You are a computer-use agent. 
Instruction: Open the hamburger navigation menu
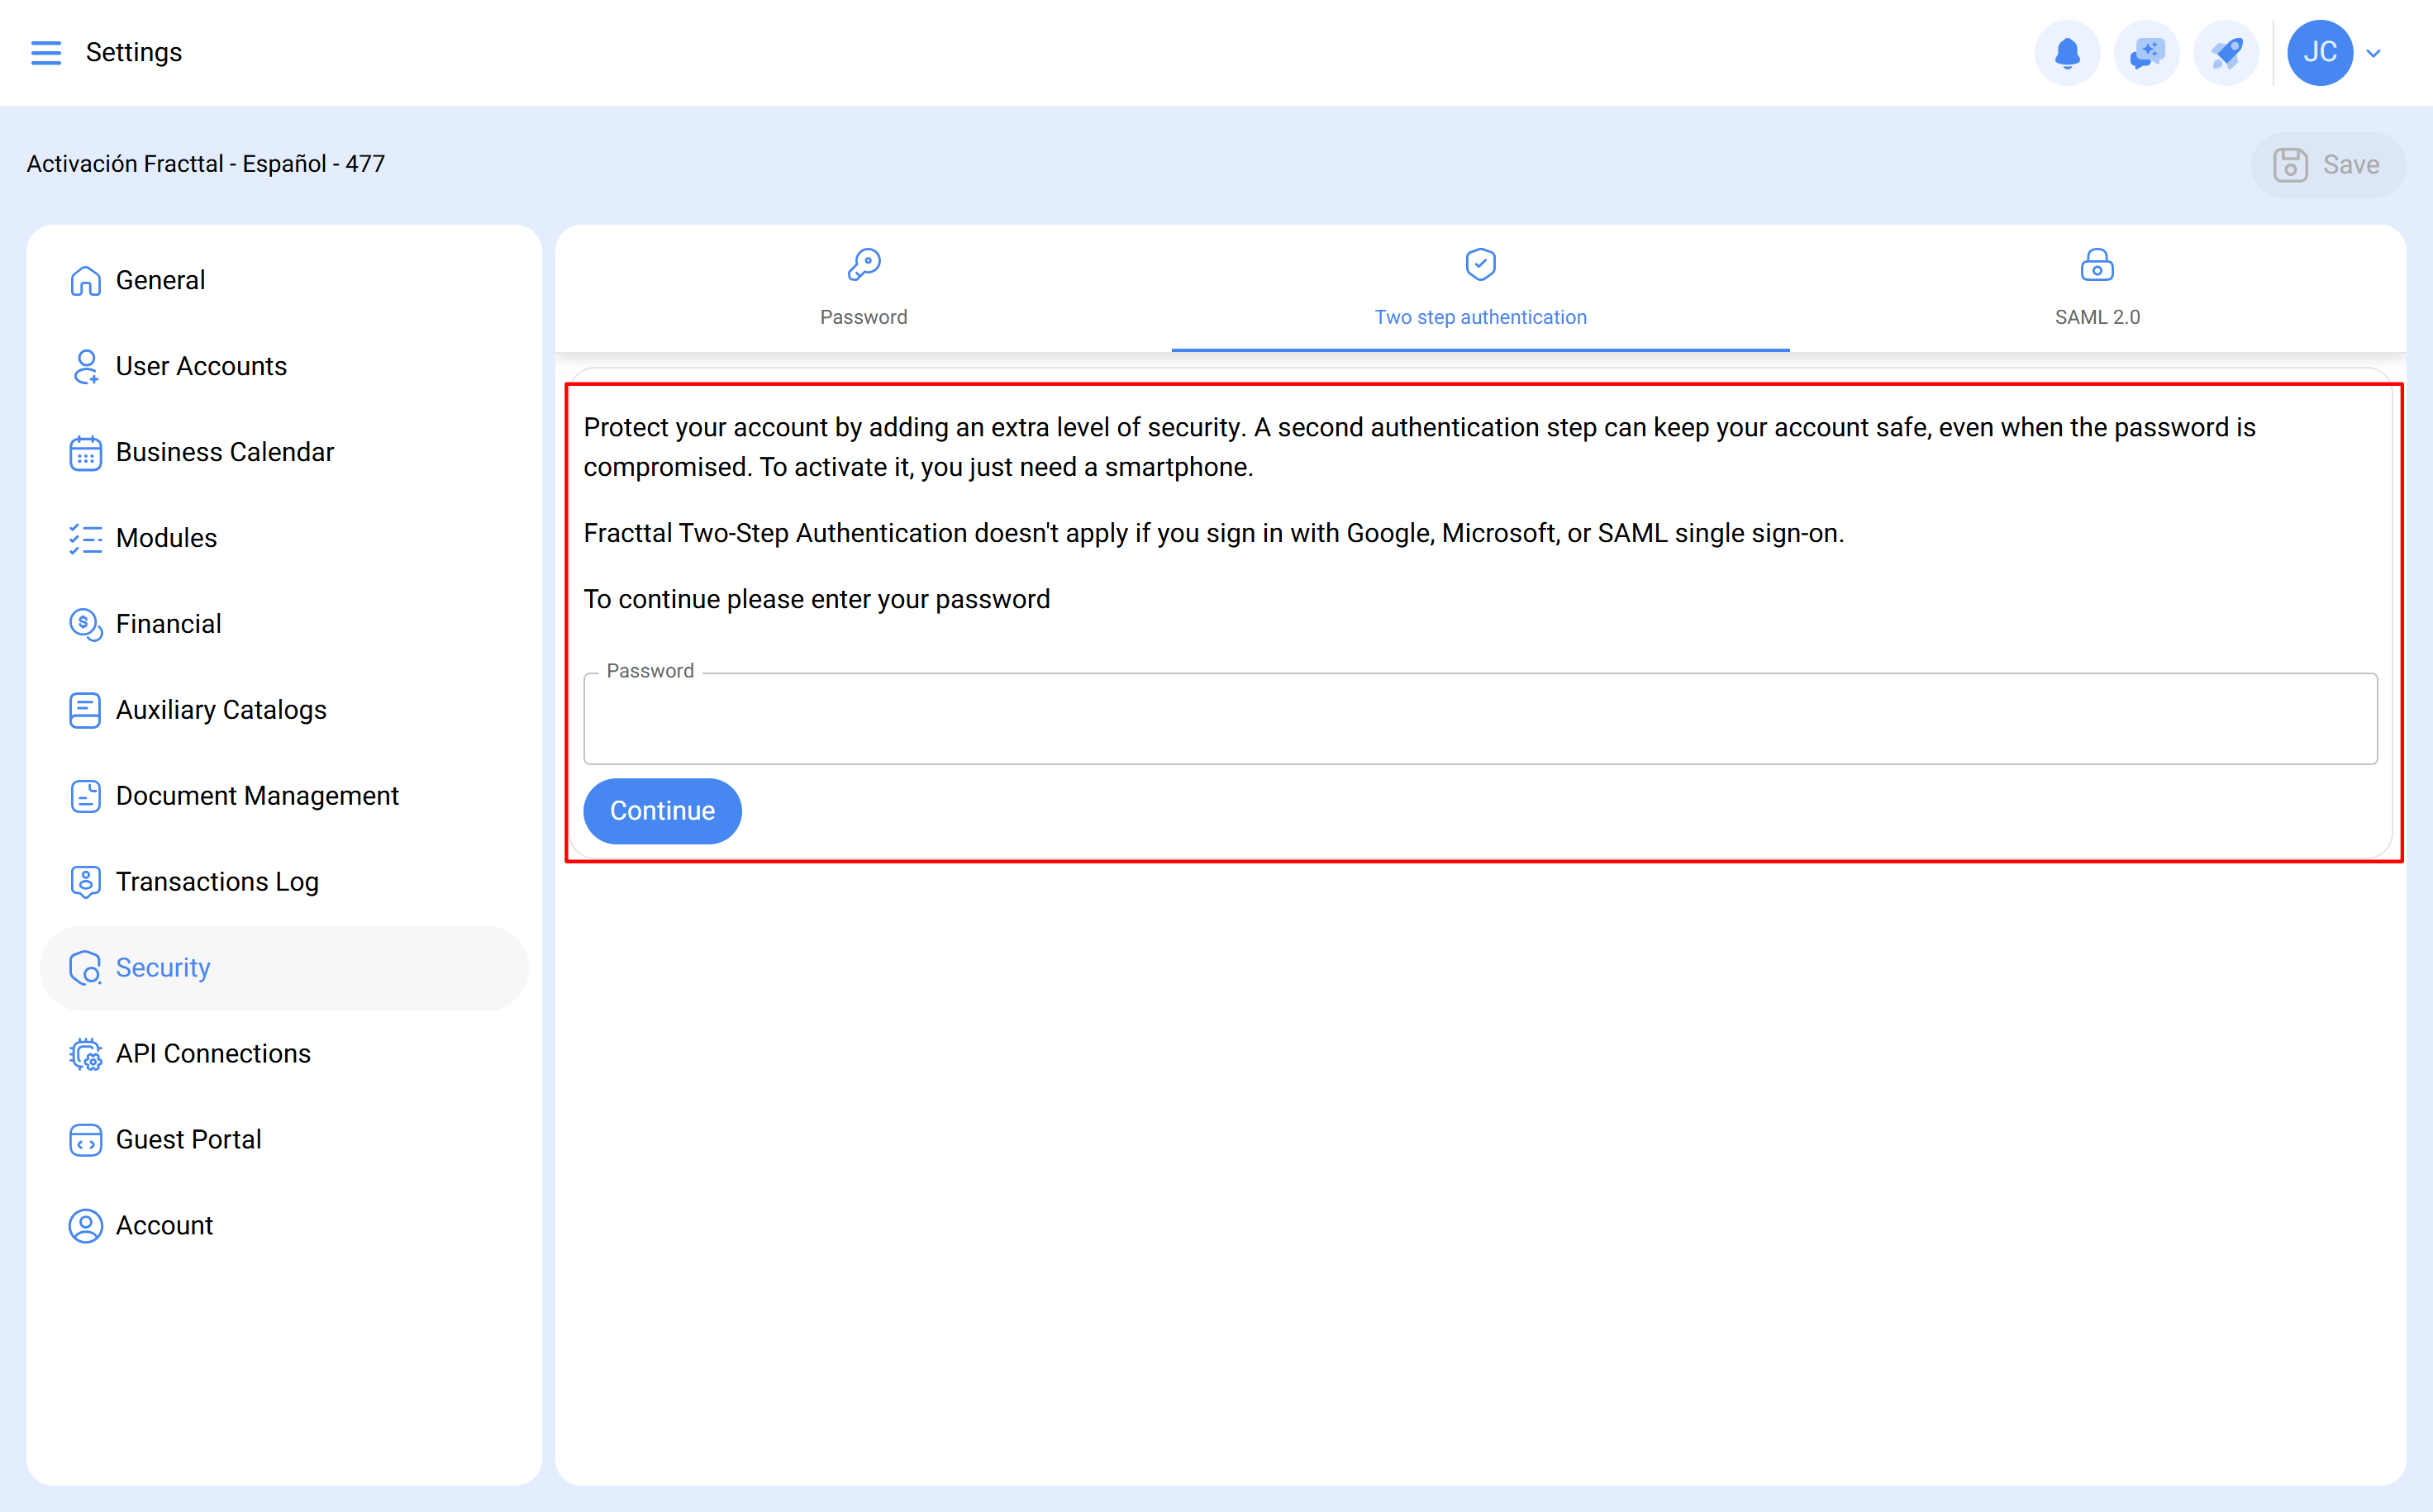click(46, 52)
